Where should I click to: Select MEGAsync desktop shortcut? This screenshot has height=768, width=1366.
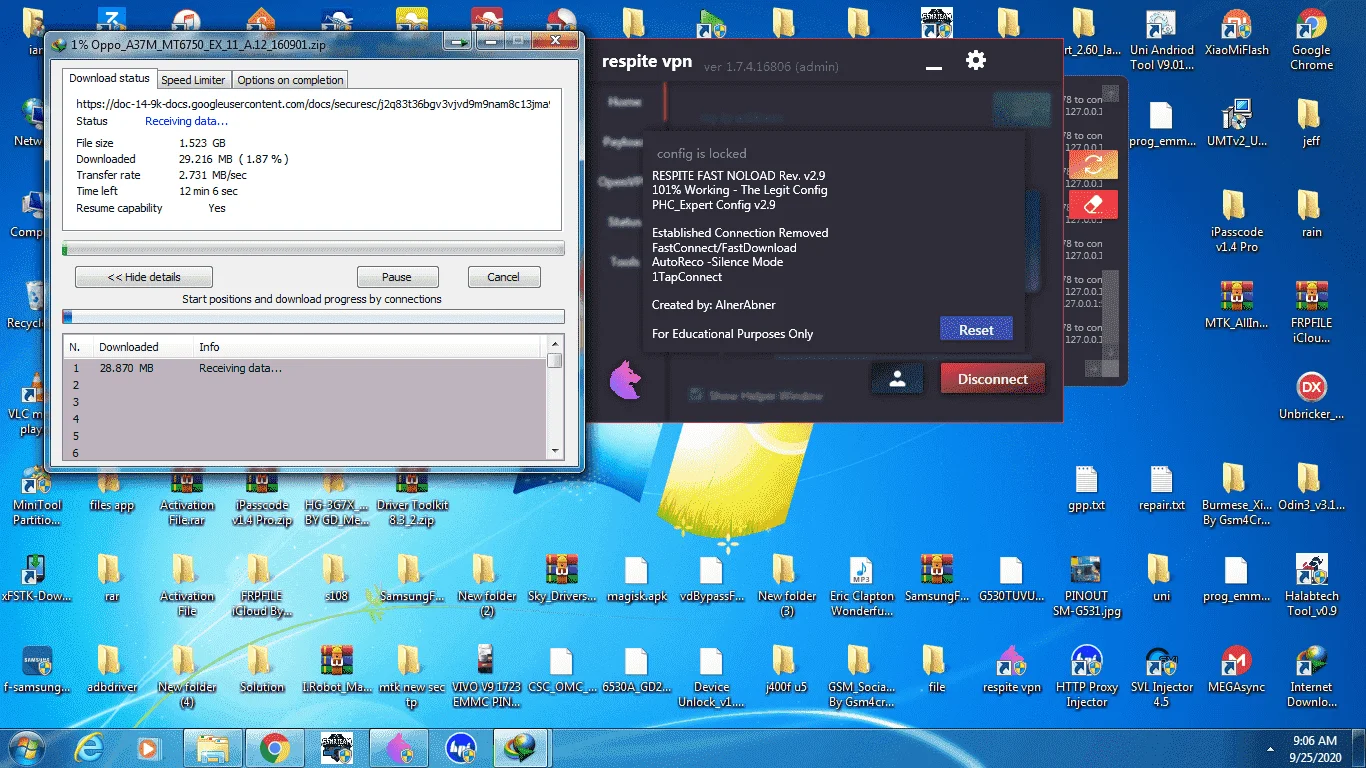(x=1236, y=670)
